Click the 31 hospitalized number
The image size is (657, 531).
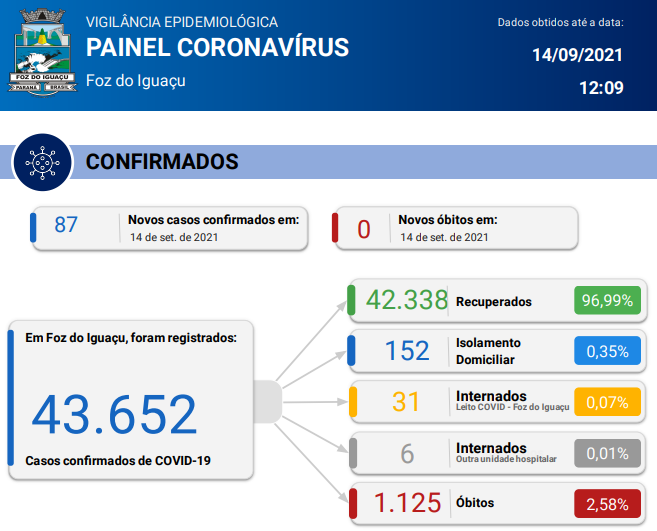(x=406, y=401)
